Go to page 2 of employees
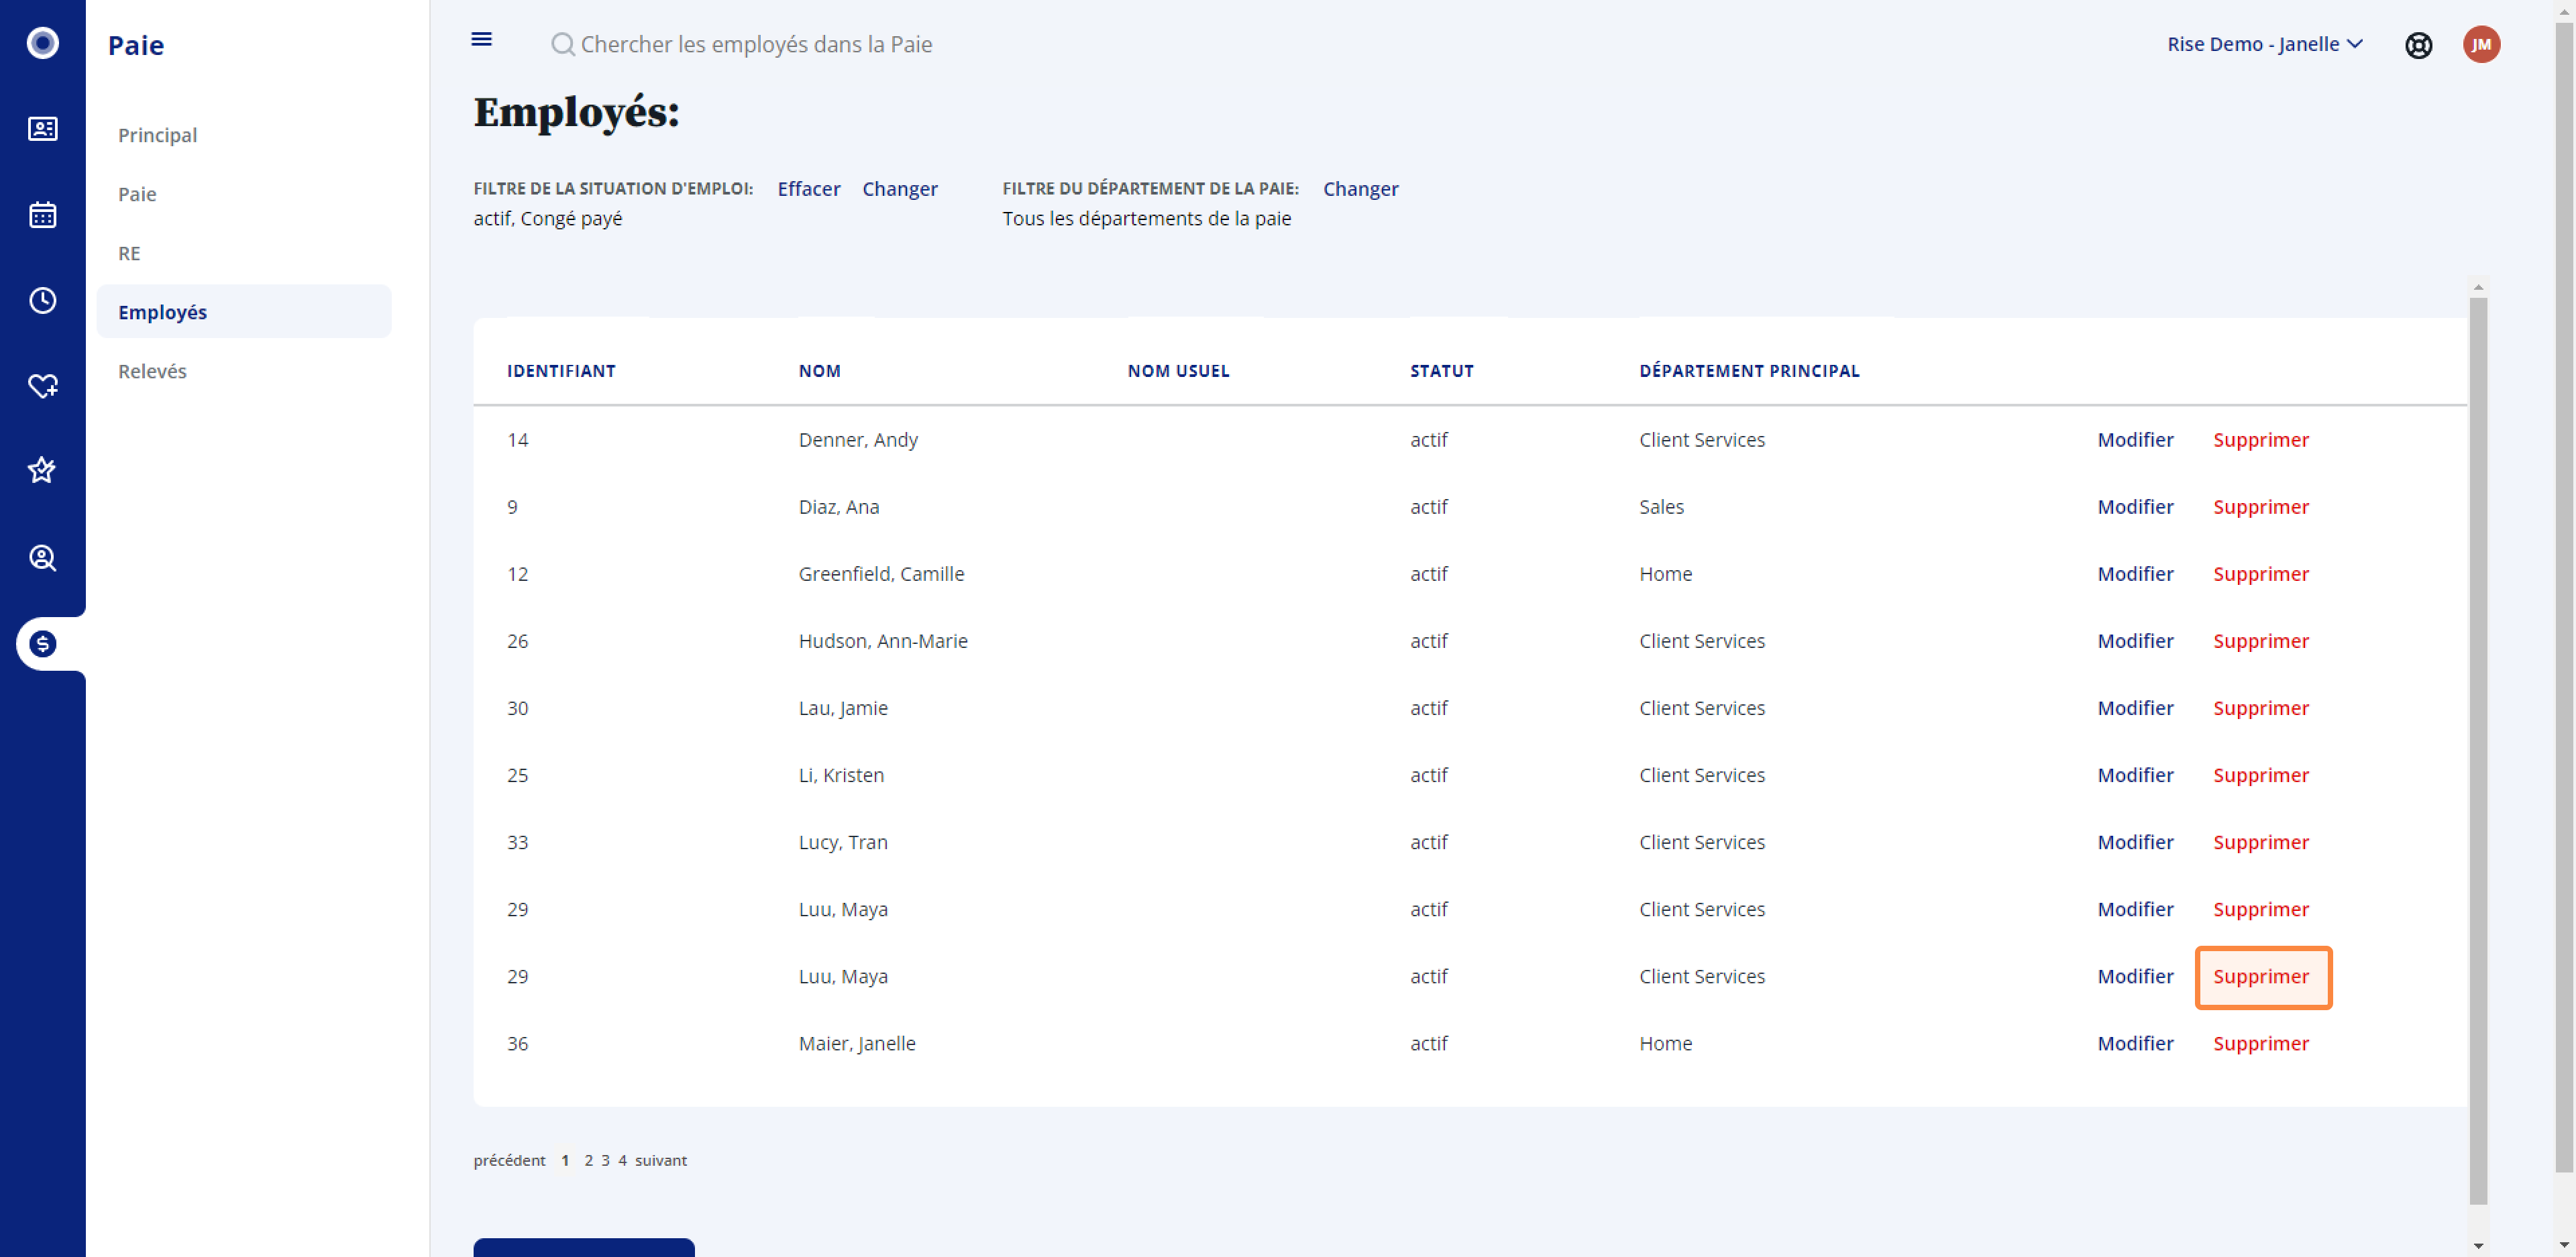This screenshot has width=2576, height=1257. (x=588, y=1160)
